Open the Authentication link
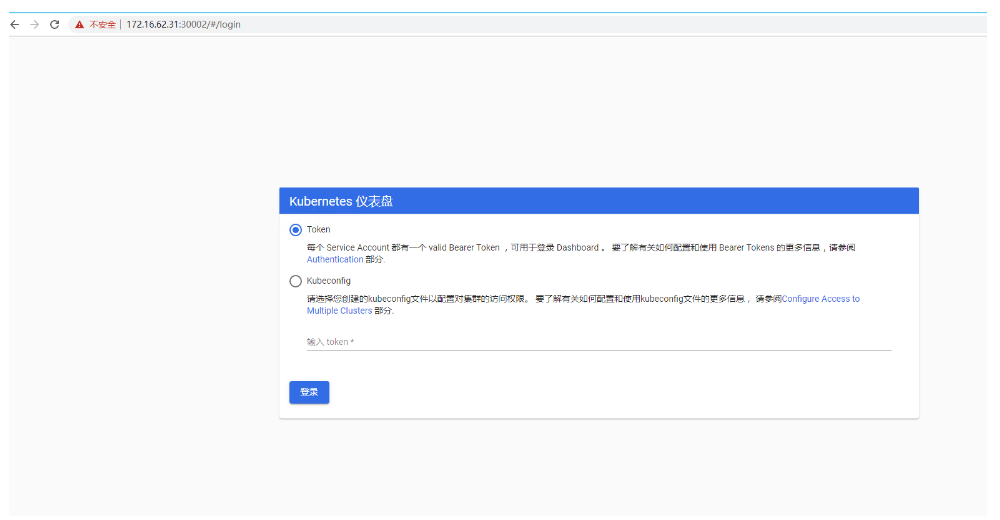Screen dimensions: 1000x520 coord(335,260)
